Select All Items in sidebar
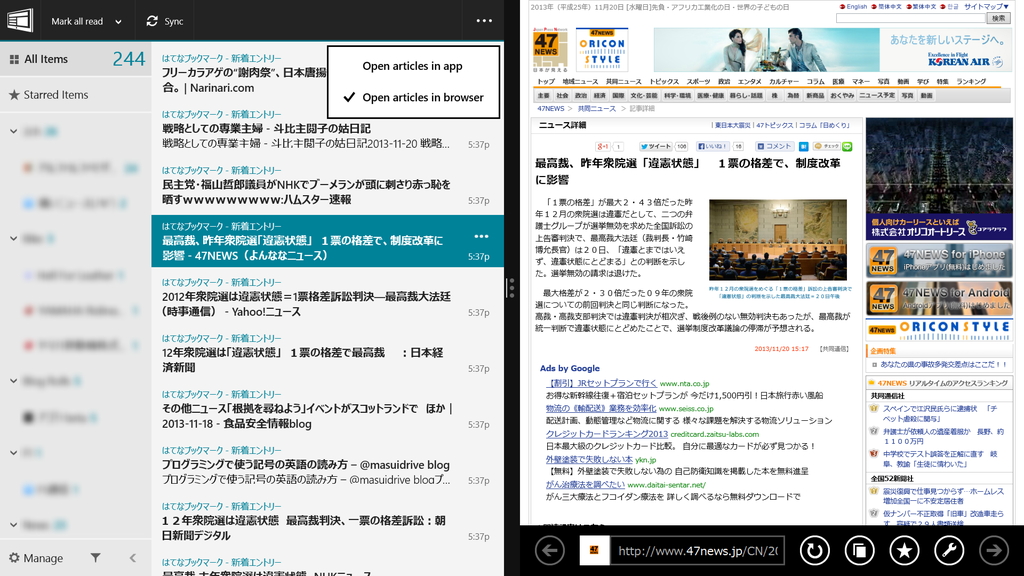The width and height of the screenshot is (1024, 576). click(76, 59)
